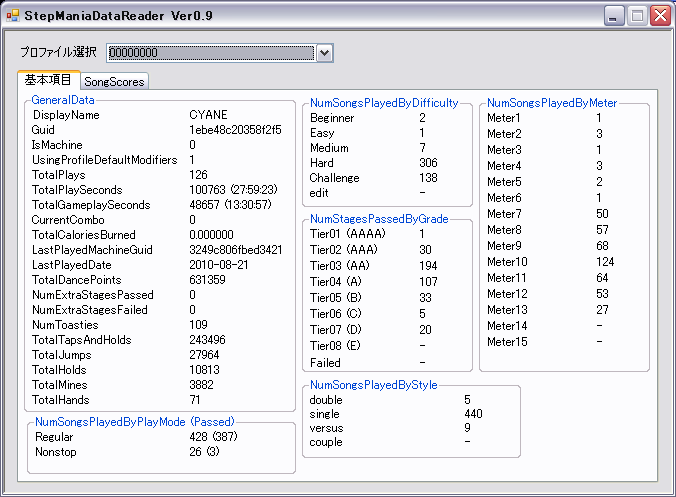Click the Tier05 (B) count 33
The width and height of the screenshot is (676, 497).
(425, 298)
